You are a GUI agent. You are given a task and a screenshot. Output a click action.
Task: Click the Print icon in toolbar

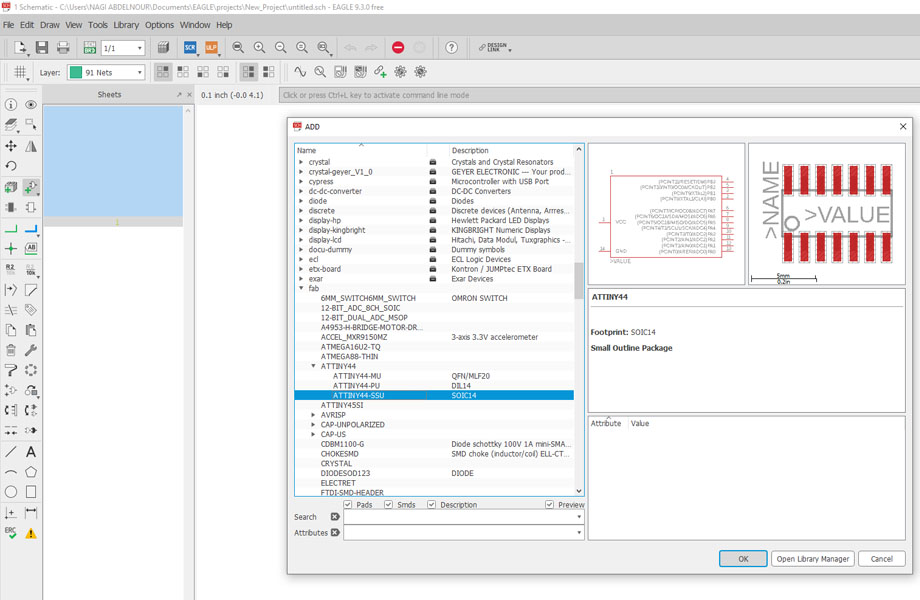[63, 48]
